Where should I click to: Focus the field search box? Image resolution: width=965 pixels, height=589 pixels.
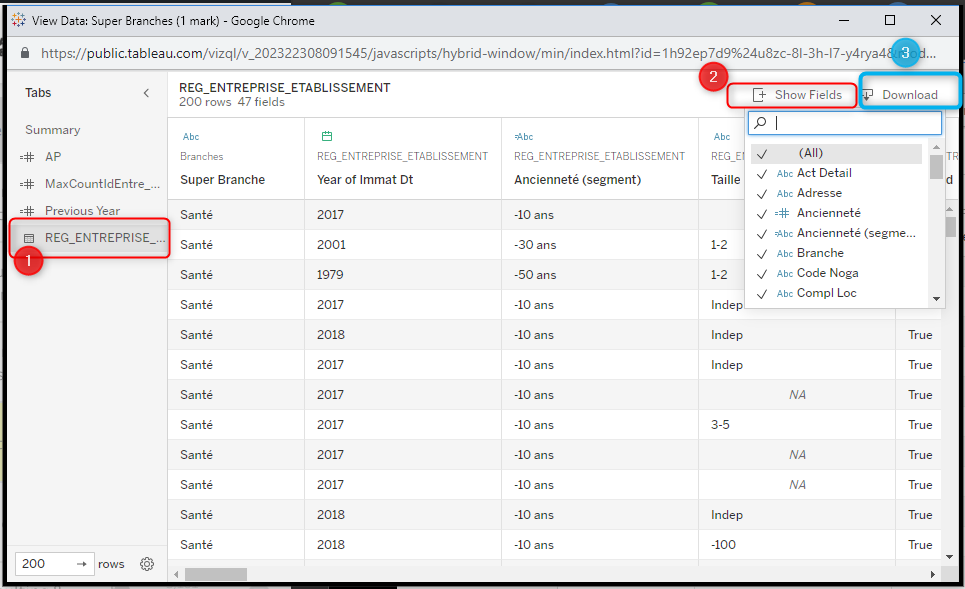pyautogui.click(x=844, y=123)
